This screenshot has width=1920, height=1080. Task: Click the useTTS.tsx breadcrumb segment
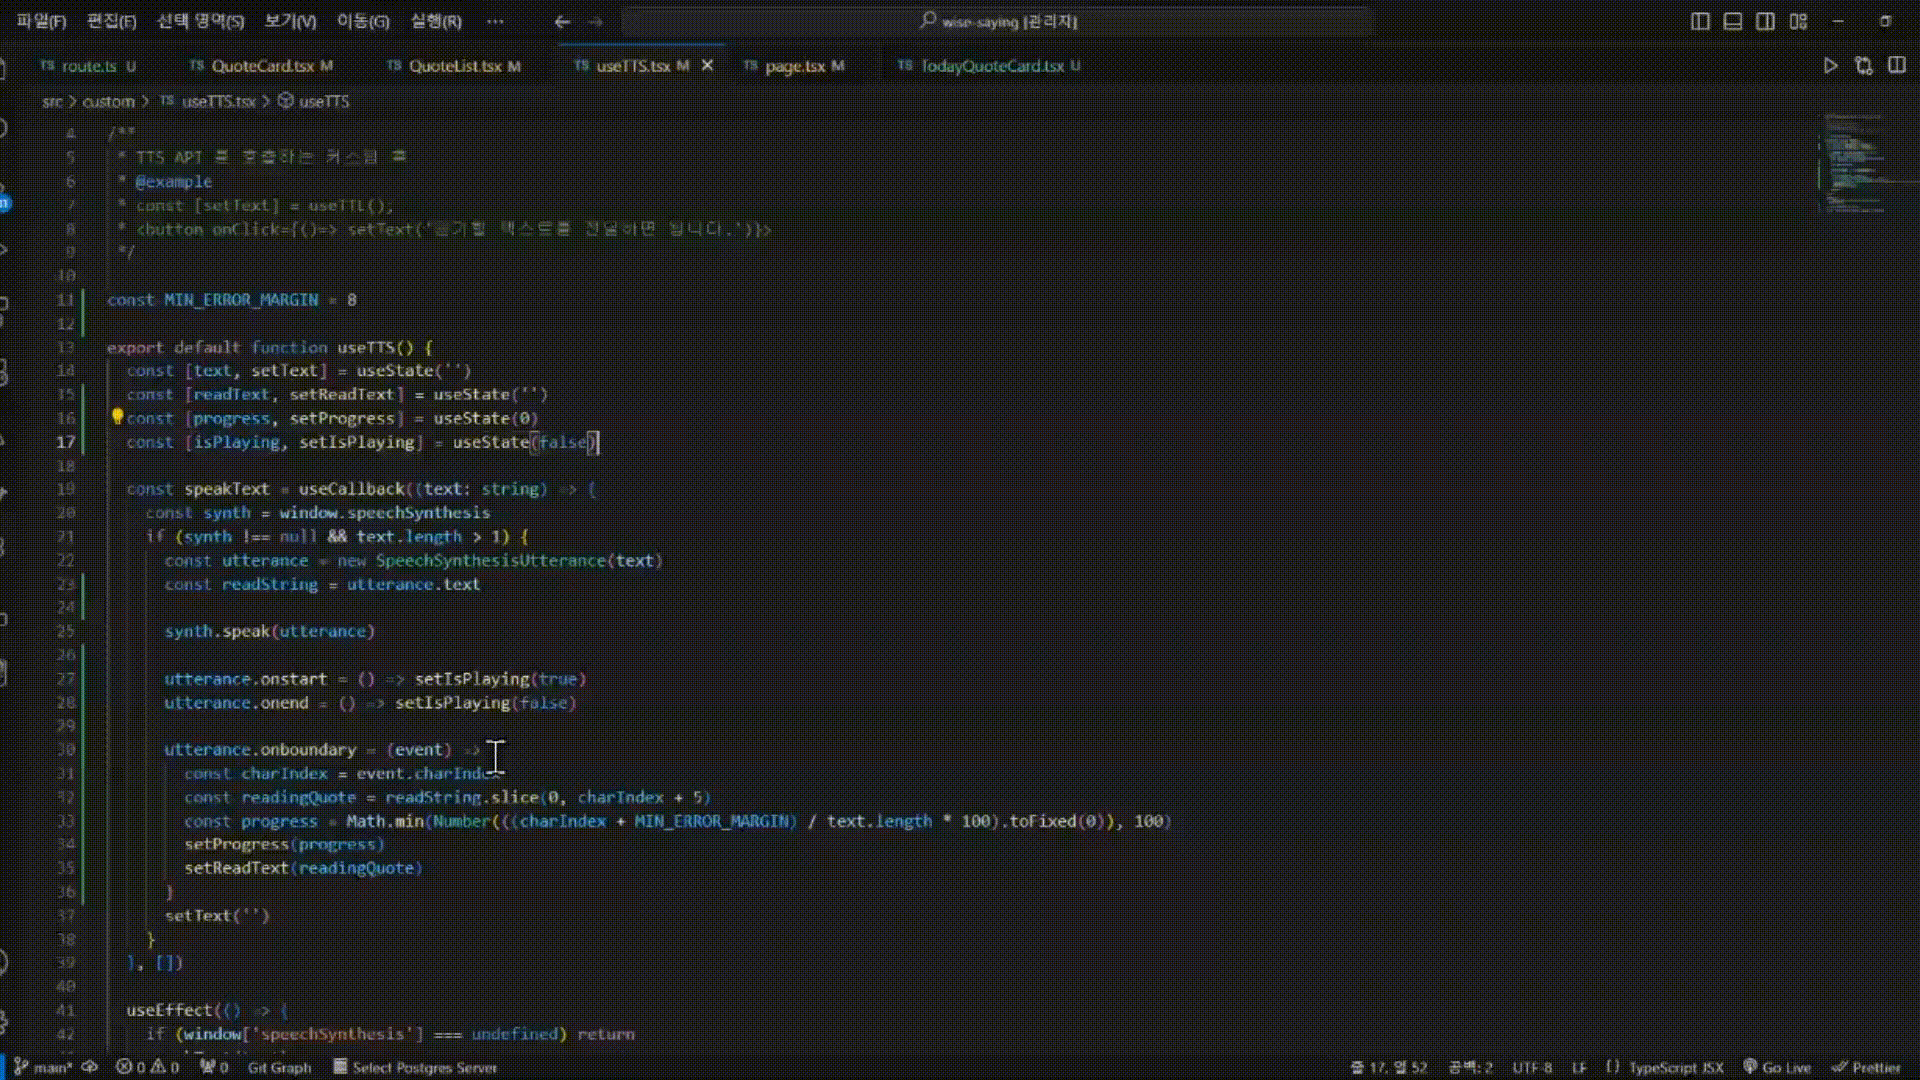pos(207,101)
